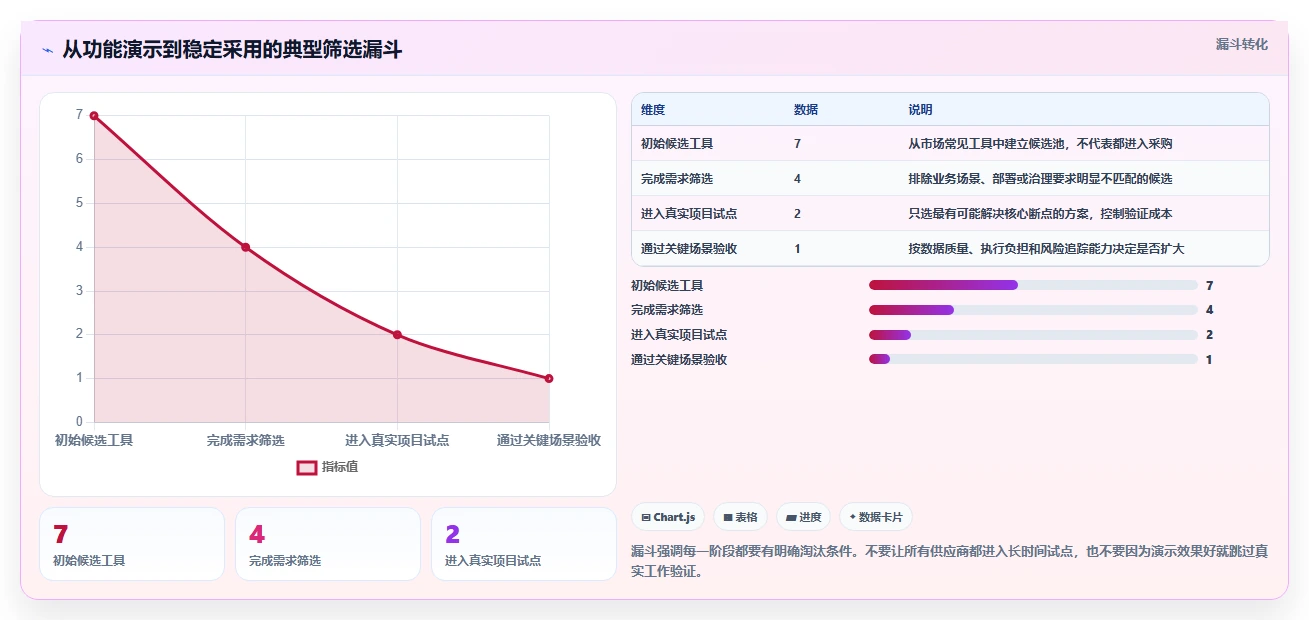Click the 漏斗转化 tag in the header
This screenshot has height=620, width=1309.
1241,45
